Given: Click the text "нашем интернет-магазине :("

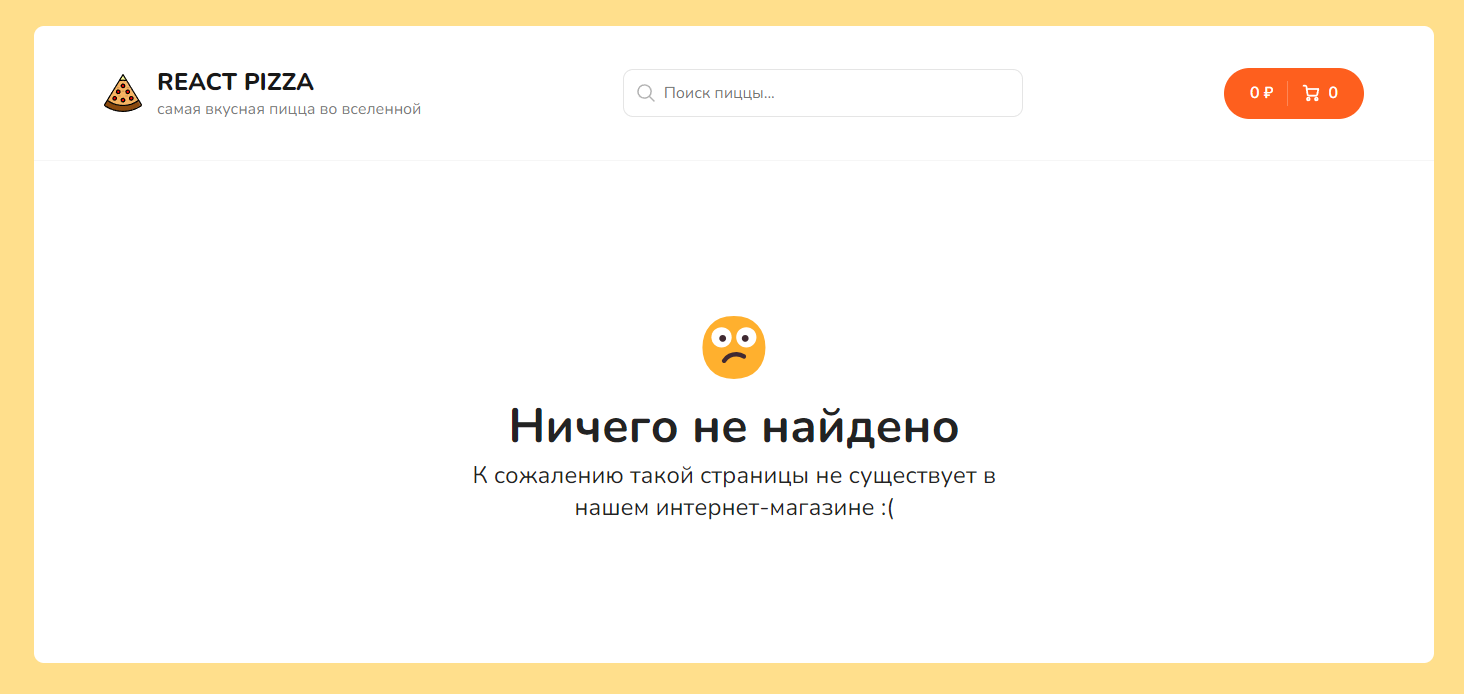Looking at the screenshot, I should [x=734, y=508].
